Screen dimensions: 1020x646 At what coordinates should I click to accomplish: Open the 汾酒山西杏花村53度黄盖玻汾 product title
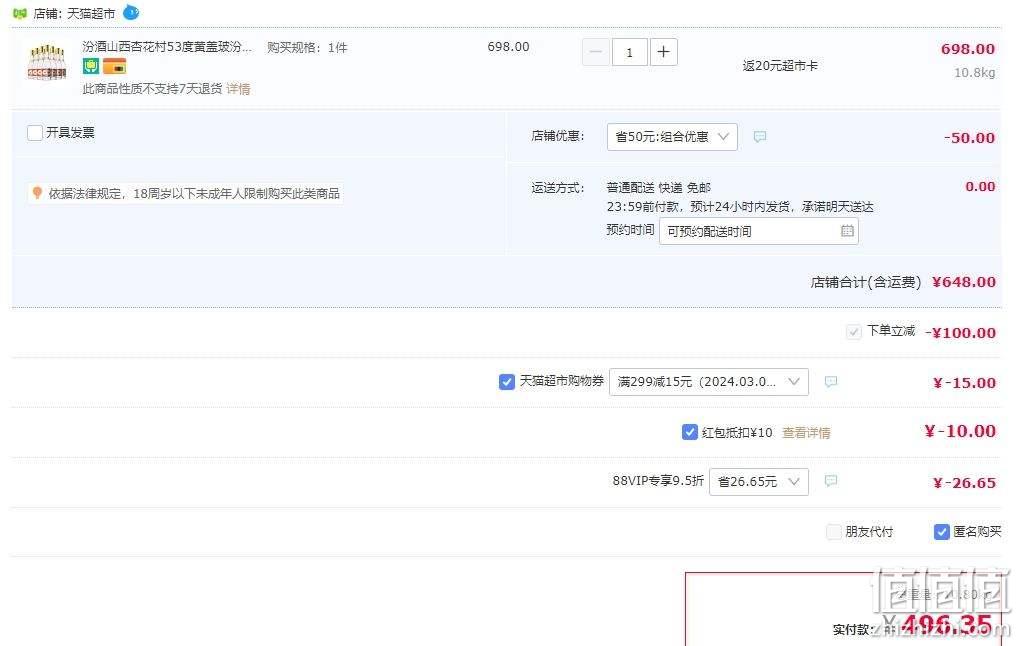tap(167, 47)
